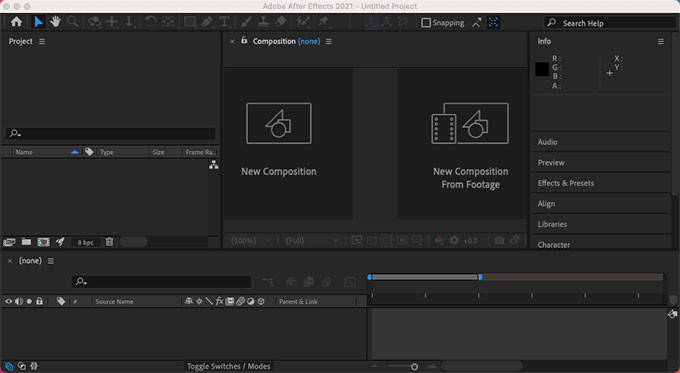Open the 8 bpc color depth setting
Screen dimensions: 680x373
[x=85, y=242]
